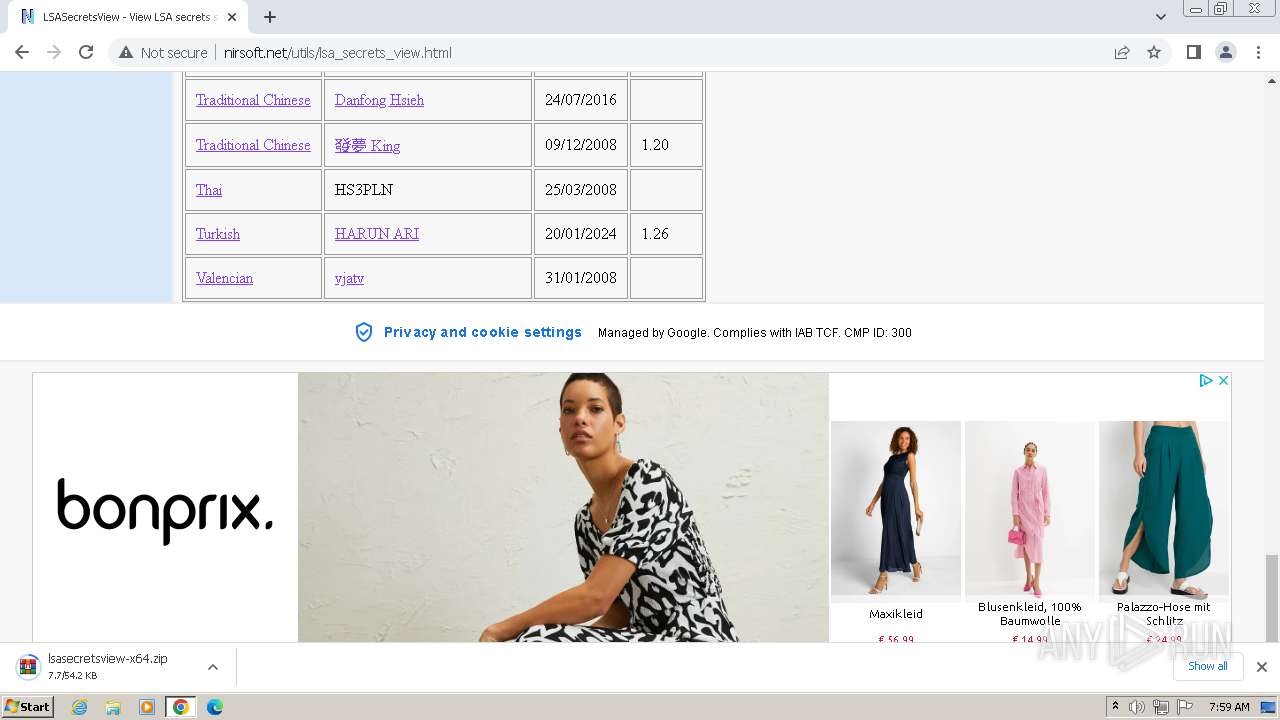Open the Valencian translation link
The height and width of the screenshot is (720, 1280).
click(x=224, y=278)
